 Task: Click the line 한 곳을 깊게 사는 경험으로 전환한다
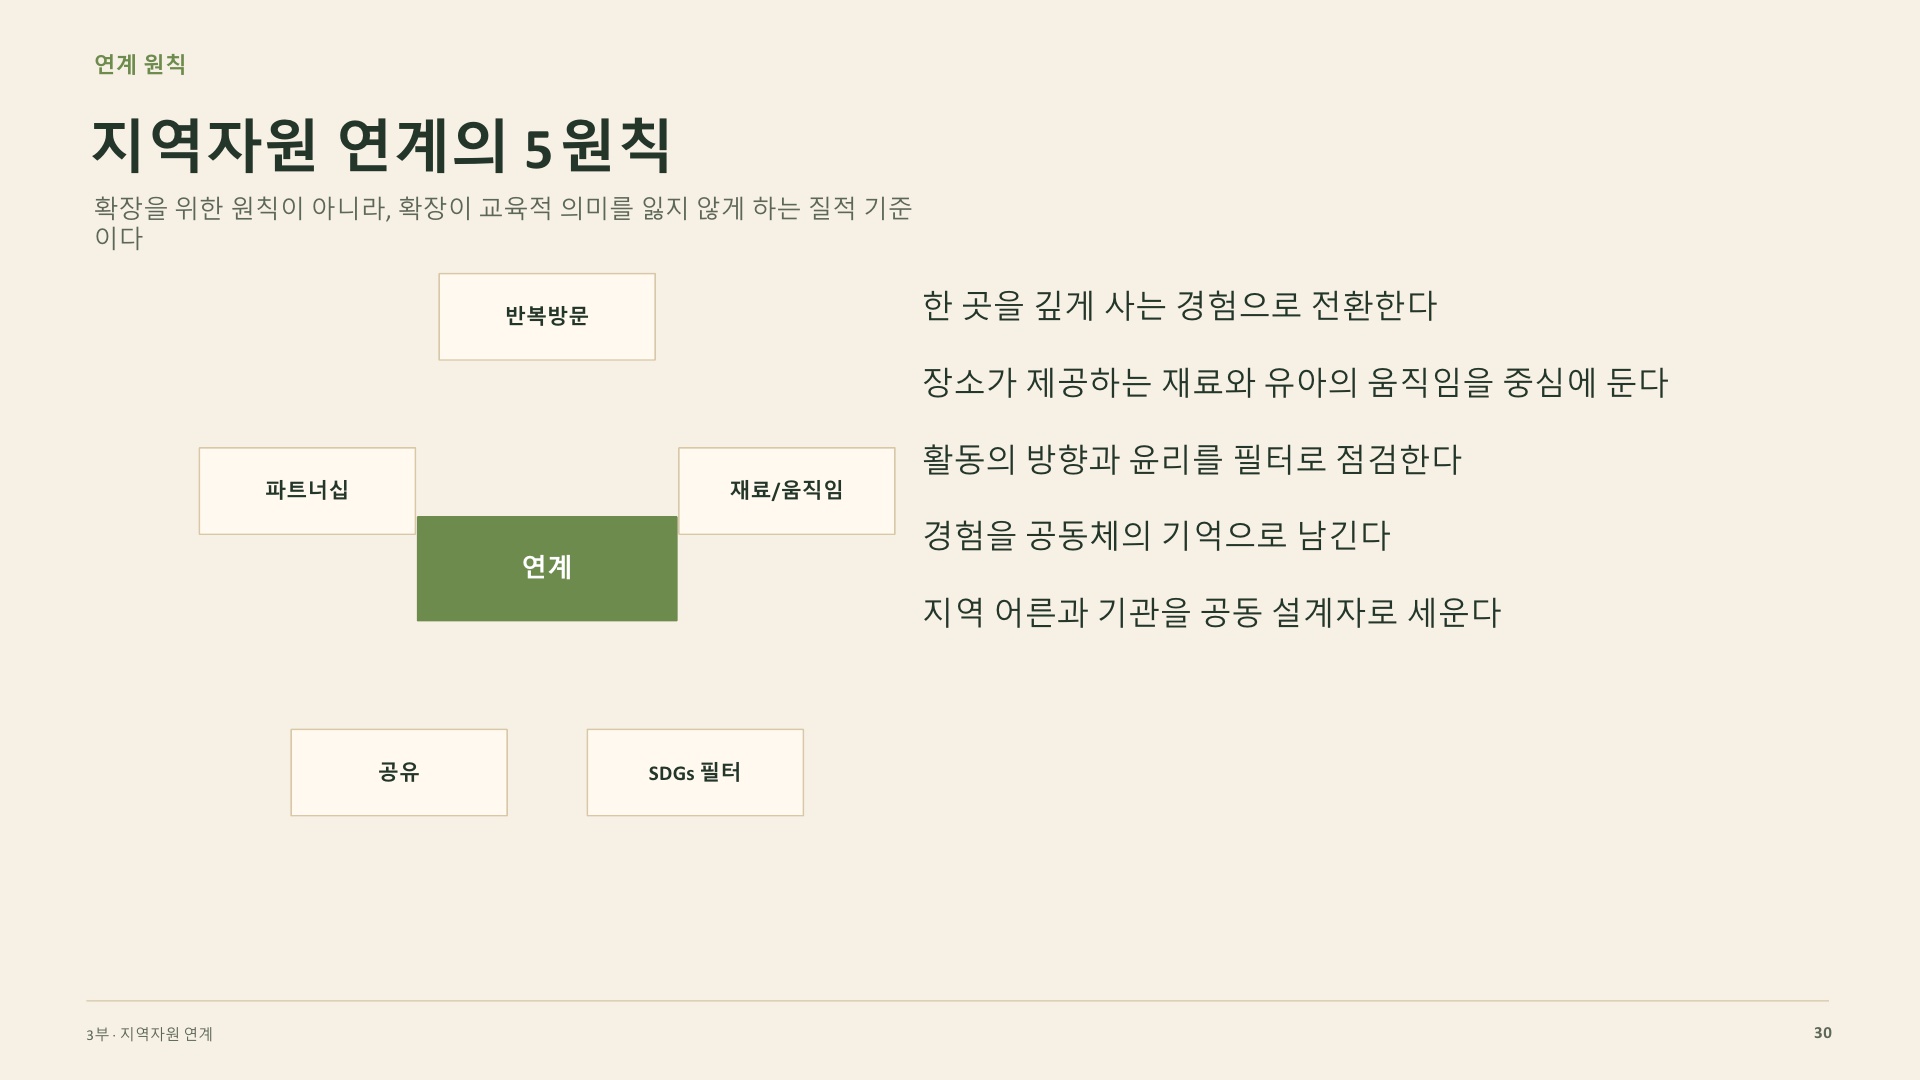(1179, 306)
